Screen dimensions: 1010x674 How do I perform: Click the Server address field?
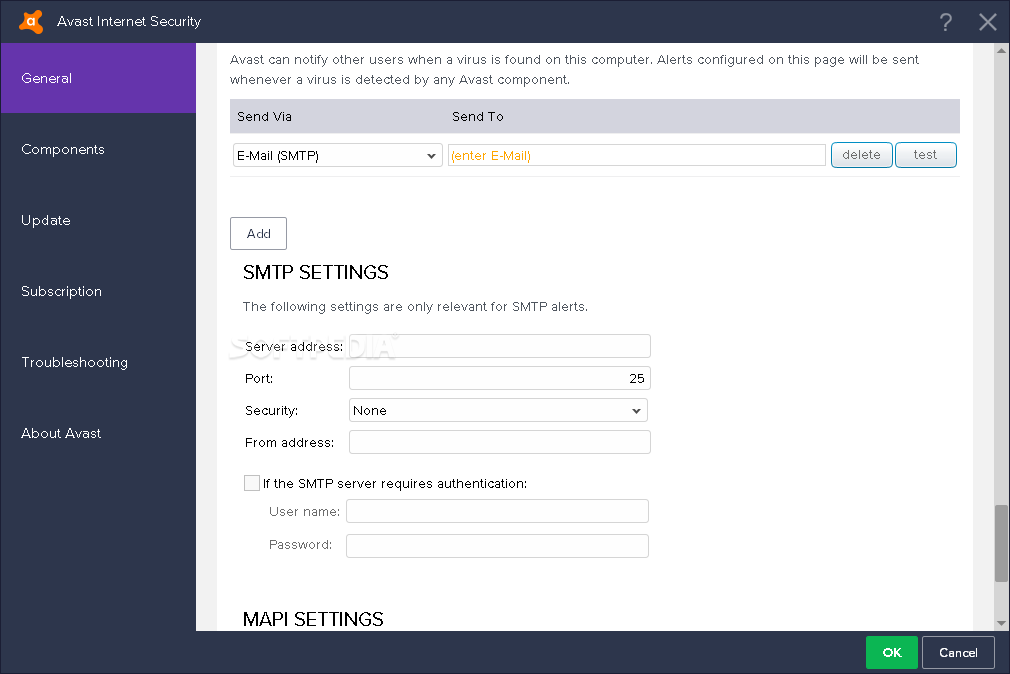[500, 346]
